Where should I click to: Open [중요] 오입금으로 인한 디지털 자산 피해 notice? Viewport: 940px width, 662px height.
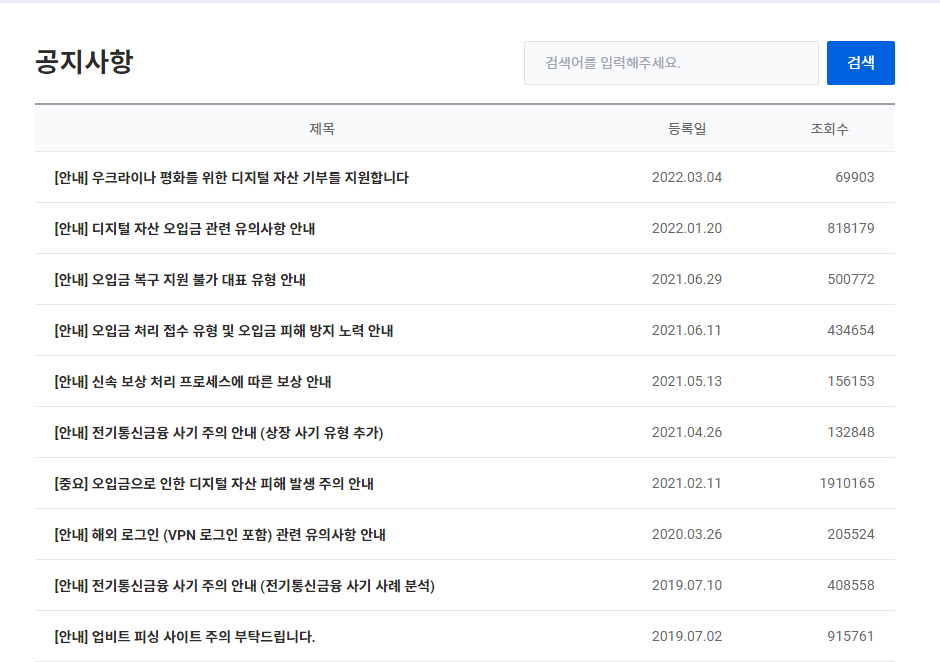tap(214, 483)
